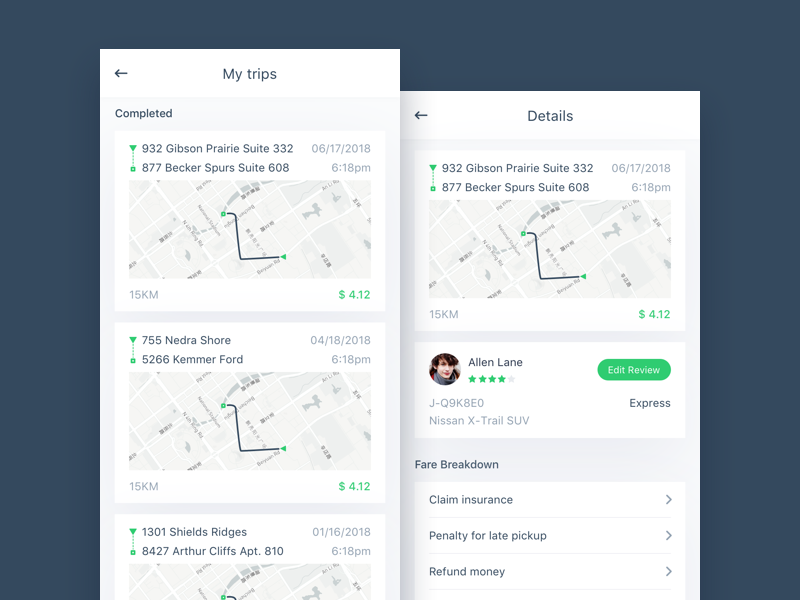Expand the Refund money chevron

(668, 571)
